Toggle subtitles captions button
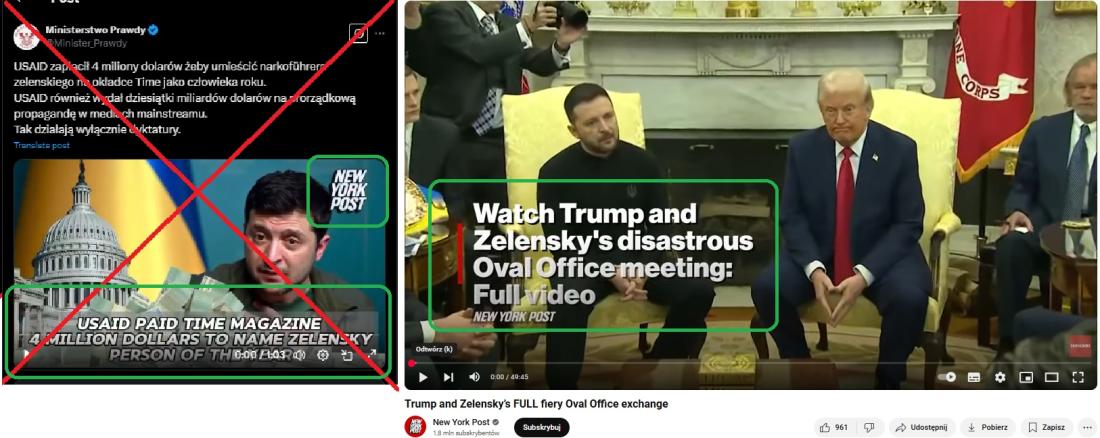This screenshot has height=438, width=1100. click(x=974, y=377)
